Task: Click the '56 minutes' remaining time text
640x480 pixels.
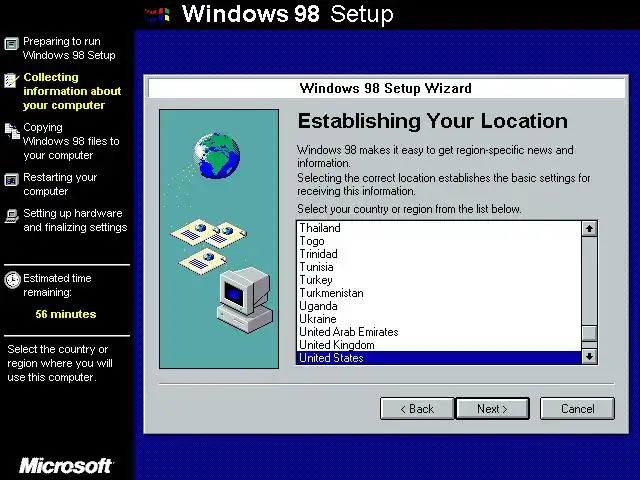Action: [x=66, y=314]
